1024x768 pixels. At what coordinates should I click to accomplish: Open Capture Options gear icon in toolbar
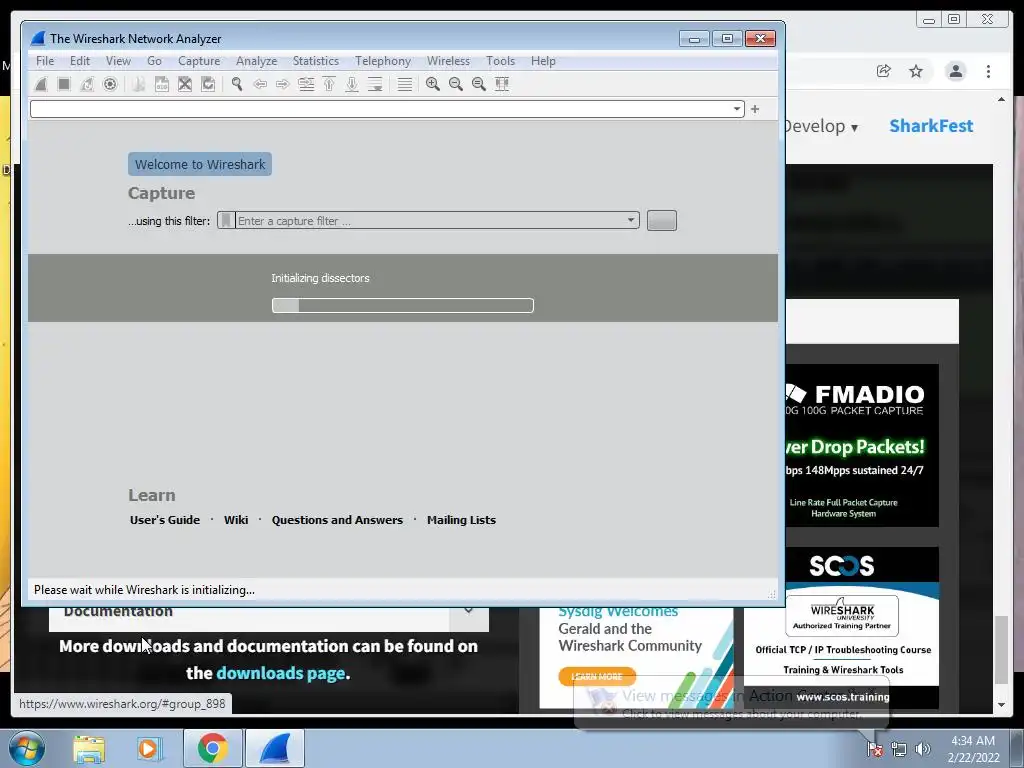[x=110, y=84]
